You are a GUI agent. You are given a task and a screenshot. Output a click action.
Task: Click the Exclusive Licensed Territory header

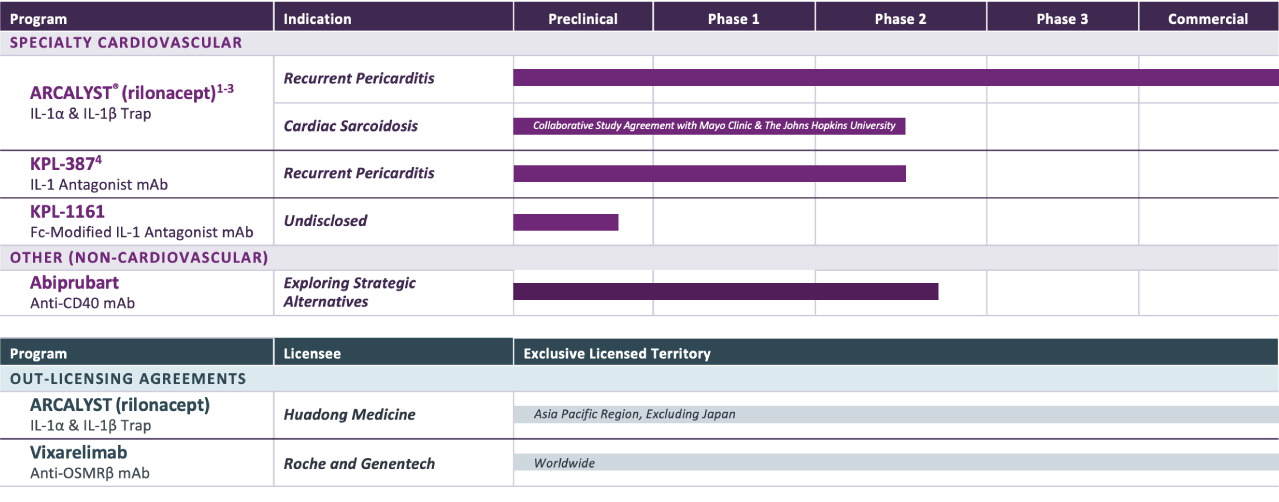[617, 353]
